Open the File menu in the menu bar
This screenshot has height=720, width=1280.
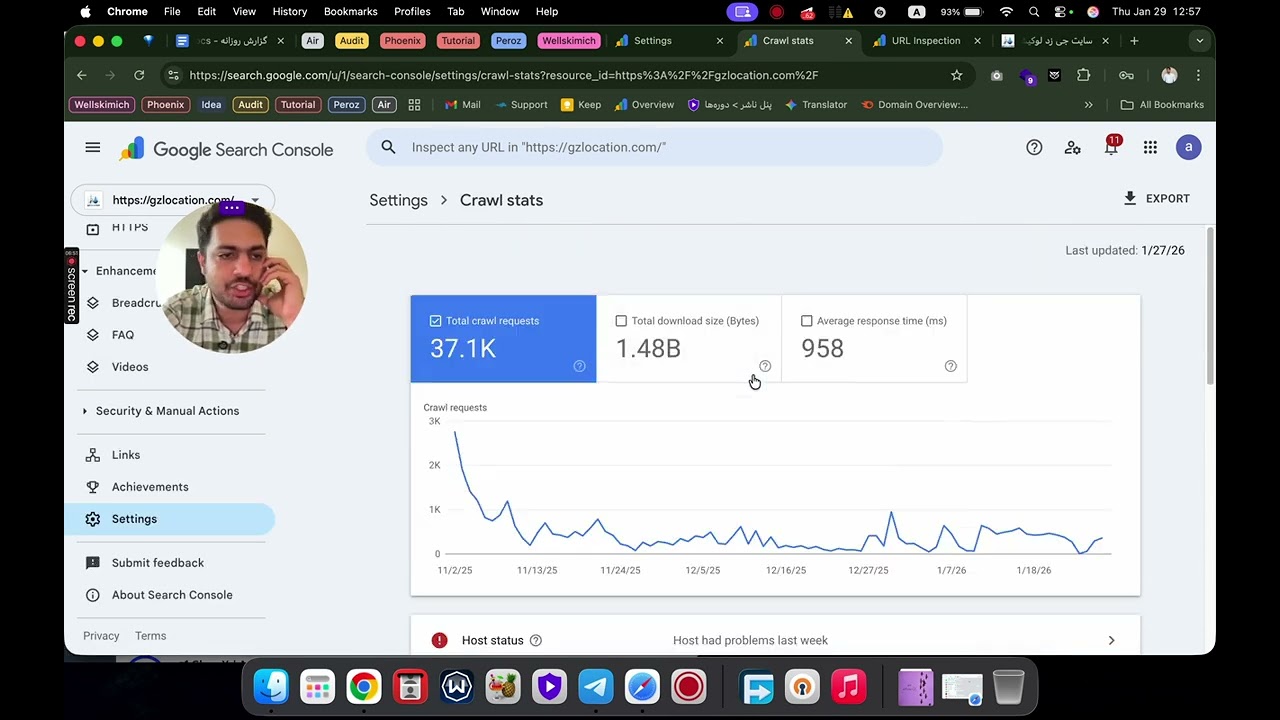tap(172, 12)
